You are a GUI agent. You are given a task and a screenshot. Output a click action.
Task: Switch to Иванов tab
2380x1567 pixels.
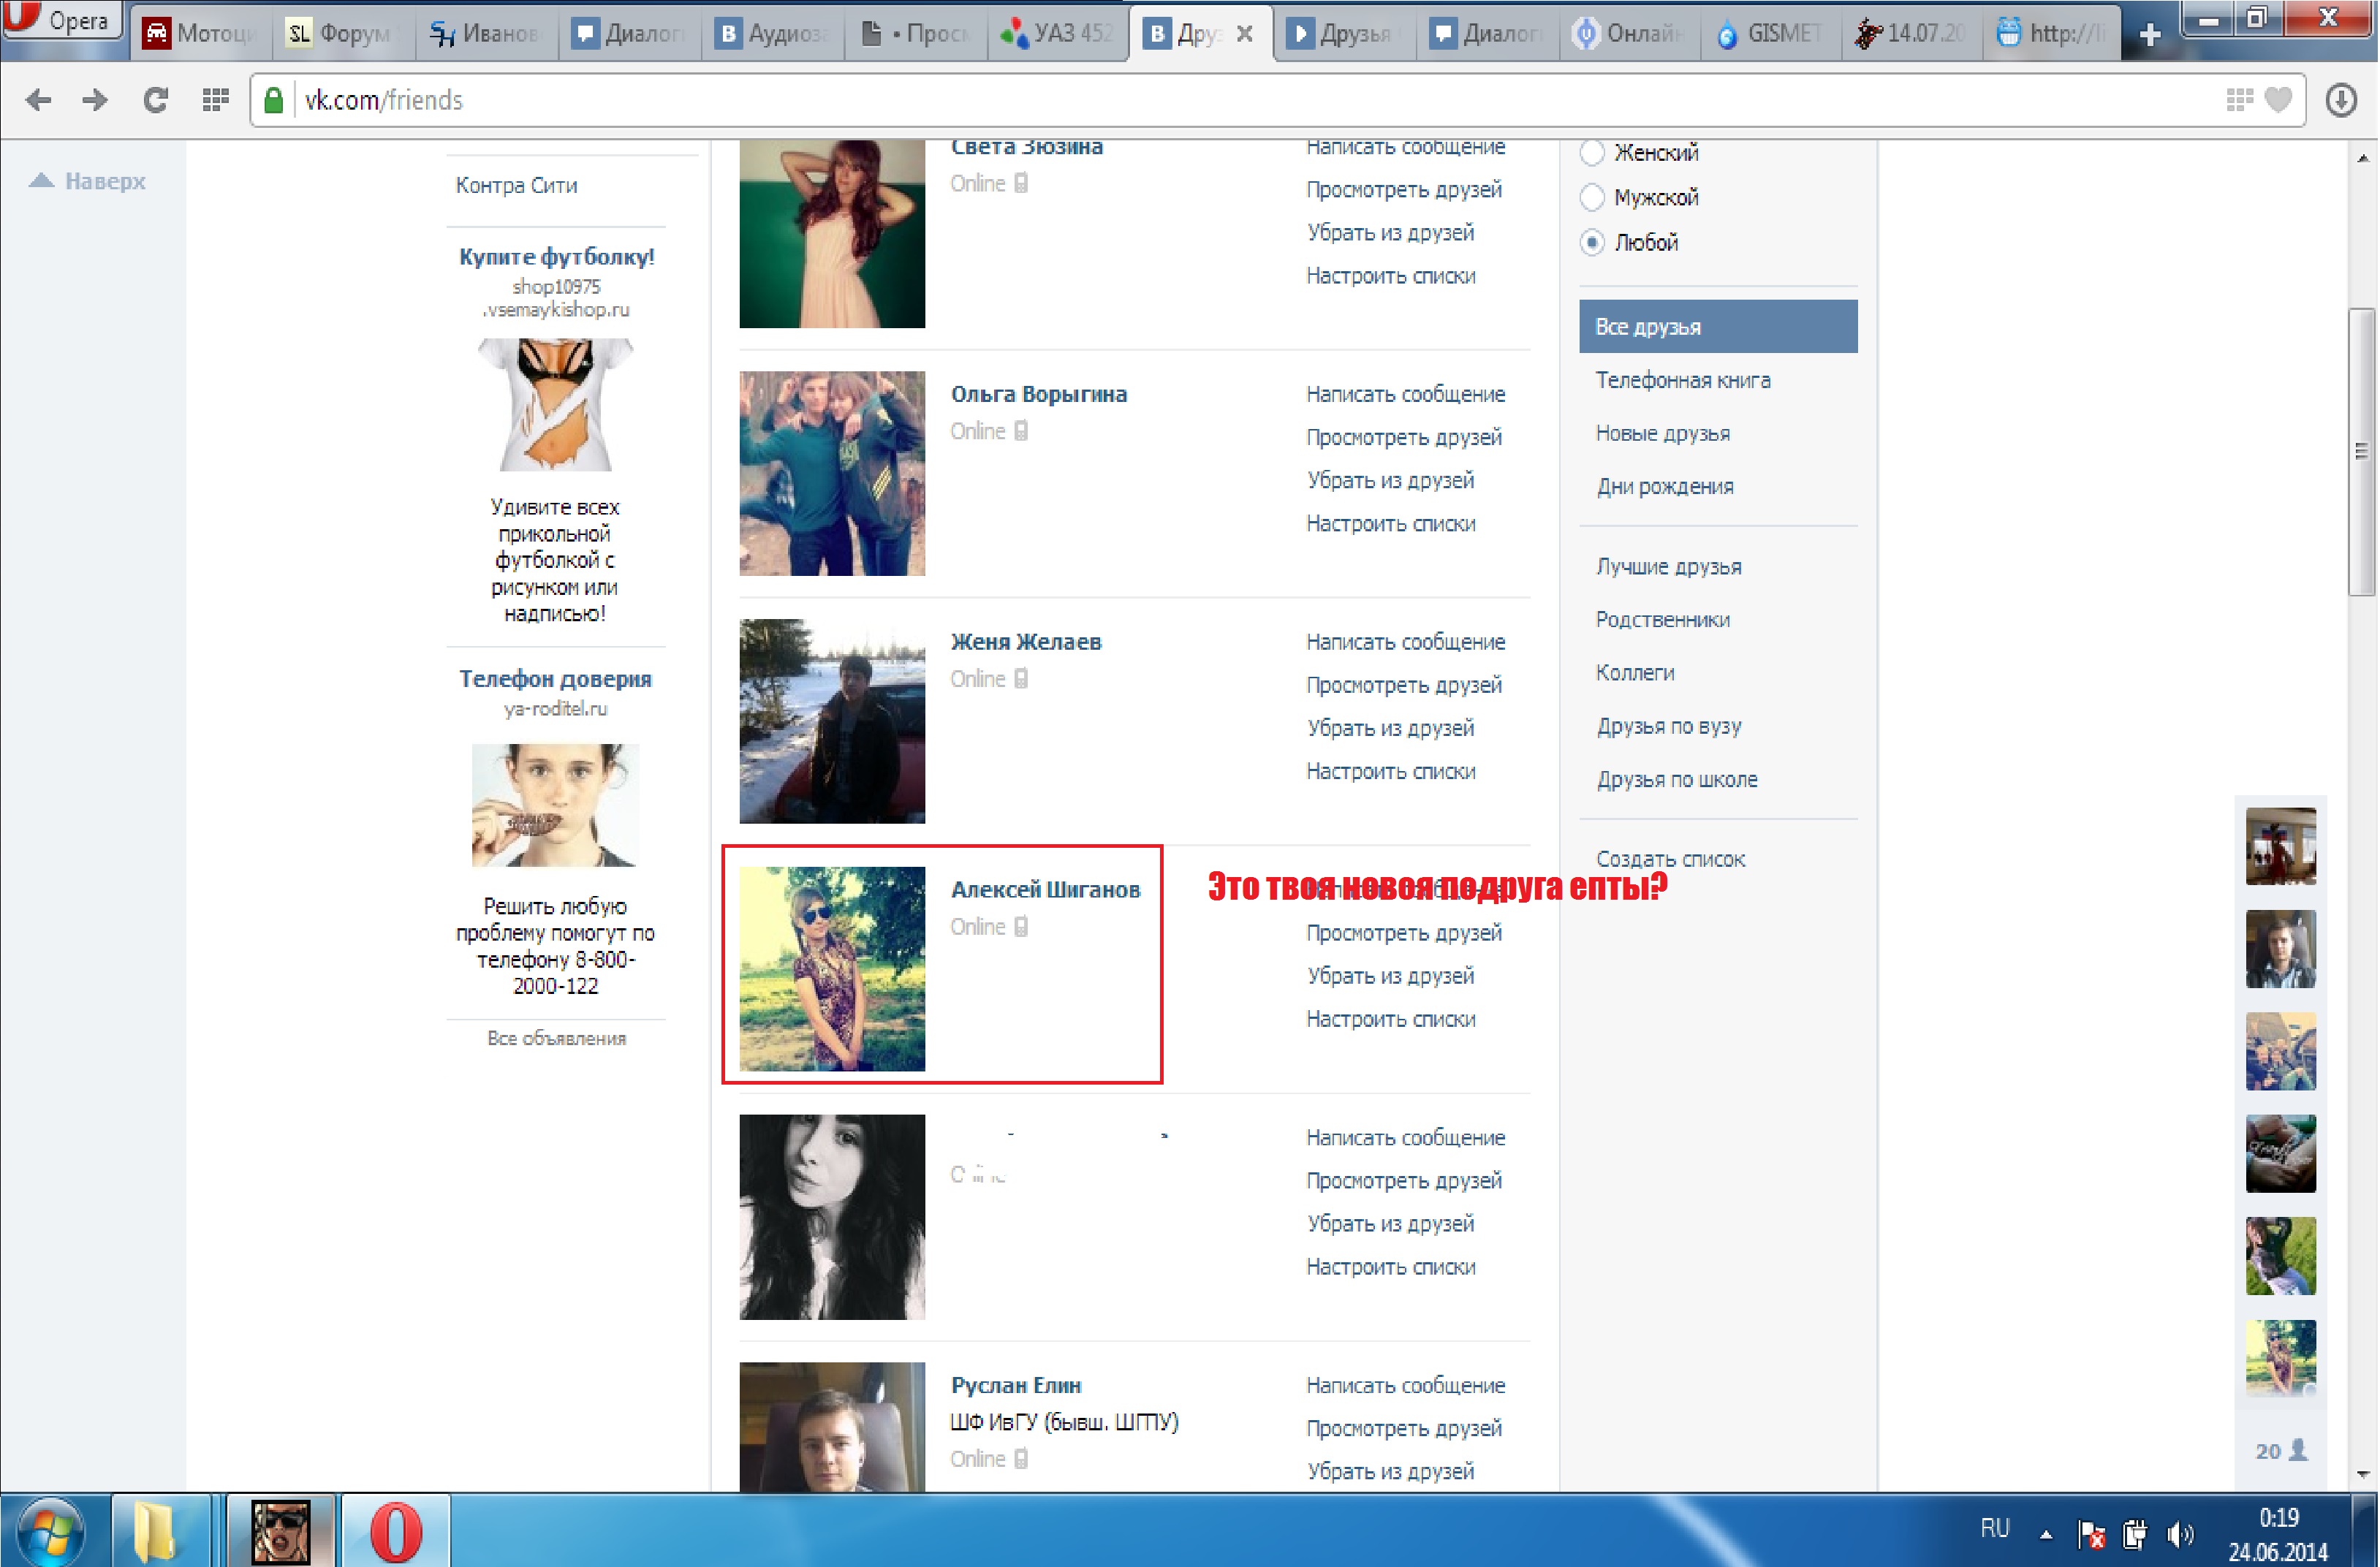point(486,34)
